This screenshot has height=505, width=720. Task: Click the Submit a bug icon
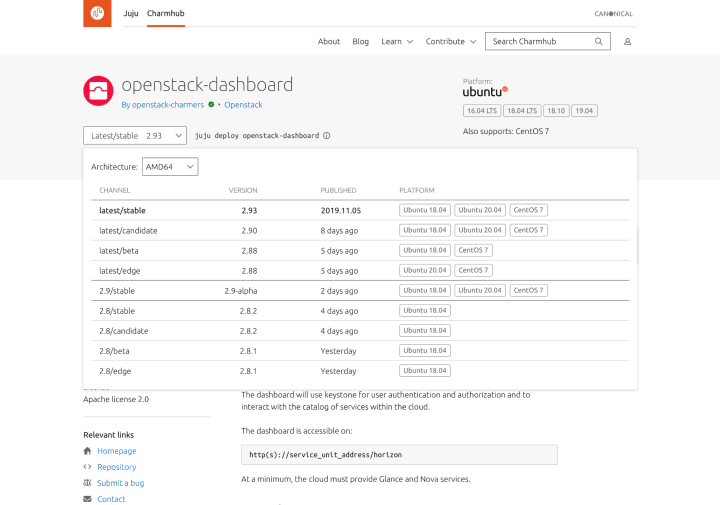coord(87,483)
